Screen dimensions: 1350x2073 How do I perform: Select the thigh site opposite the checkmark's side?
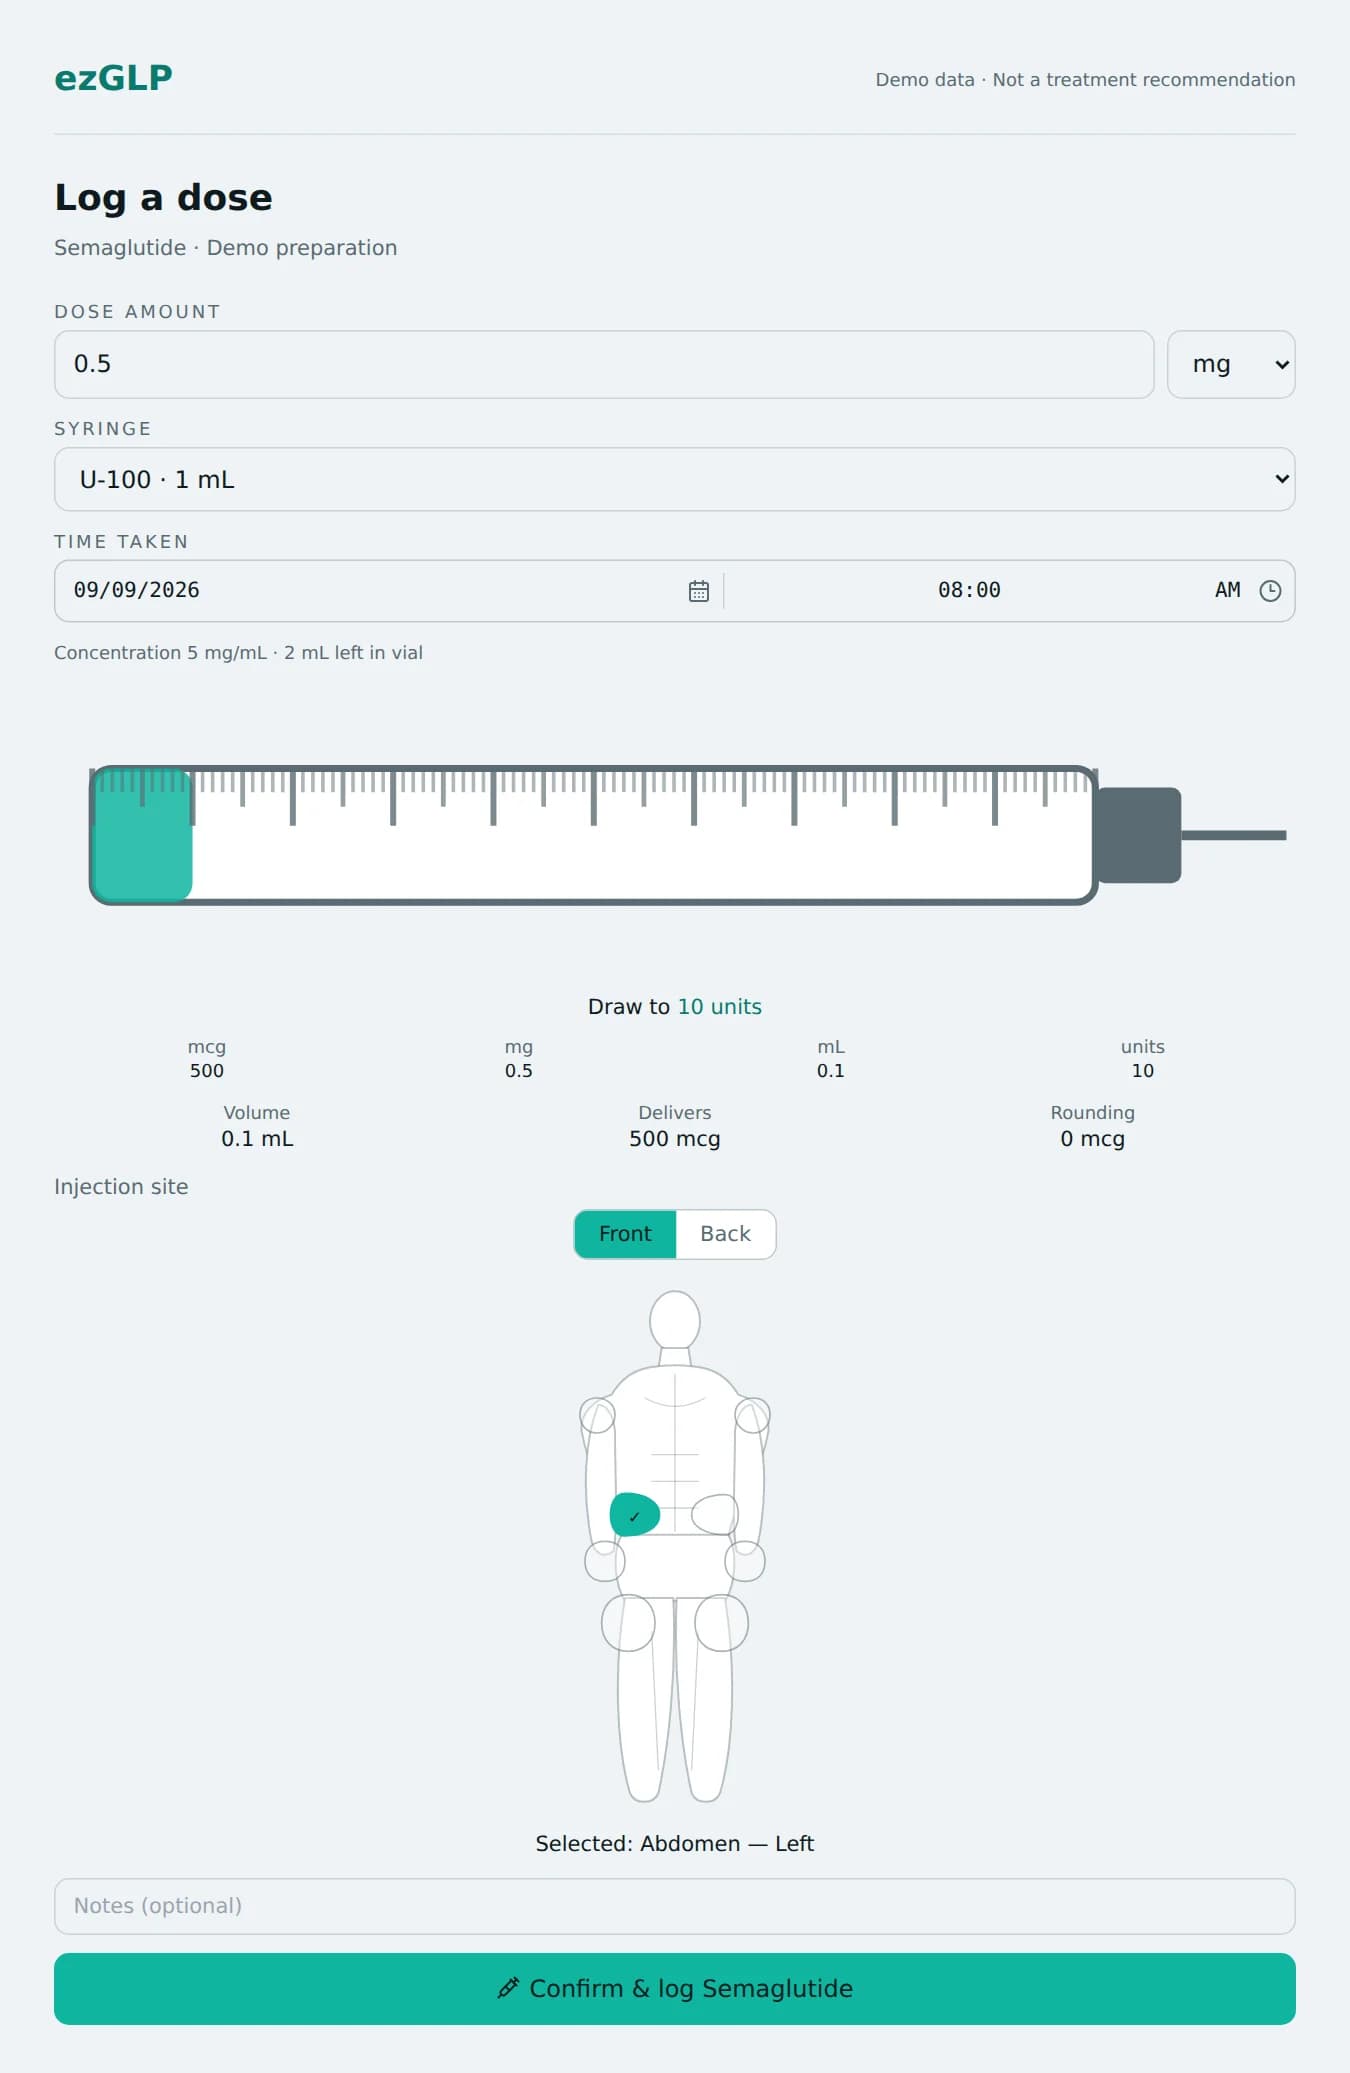[x=721, y=1622]
